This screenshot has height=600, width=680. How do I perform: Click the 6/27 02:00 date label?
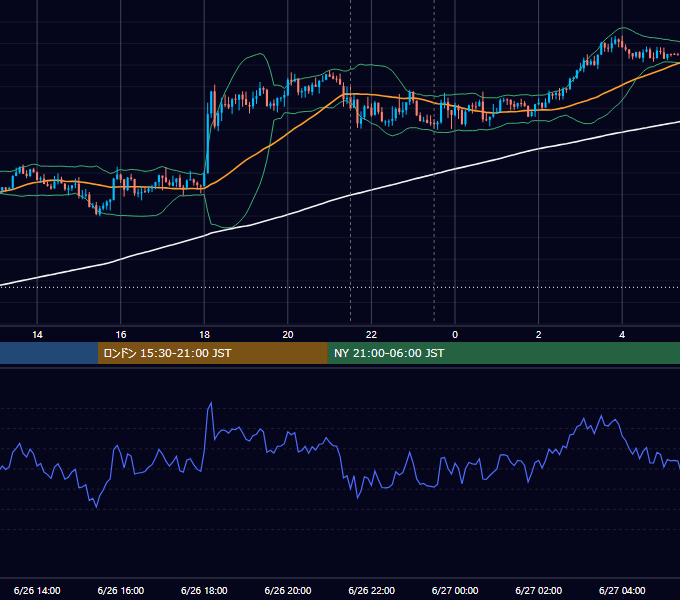coord(539,590)
